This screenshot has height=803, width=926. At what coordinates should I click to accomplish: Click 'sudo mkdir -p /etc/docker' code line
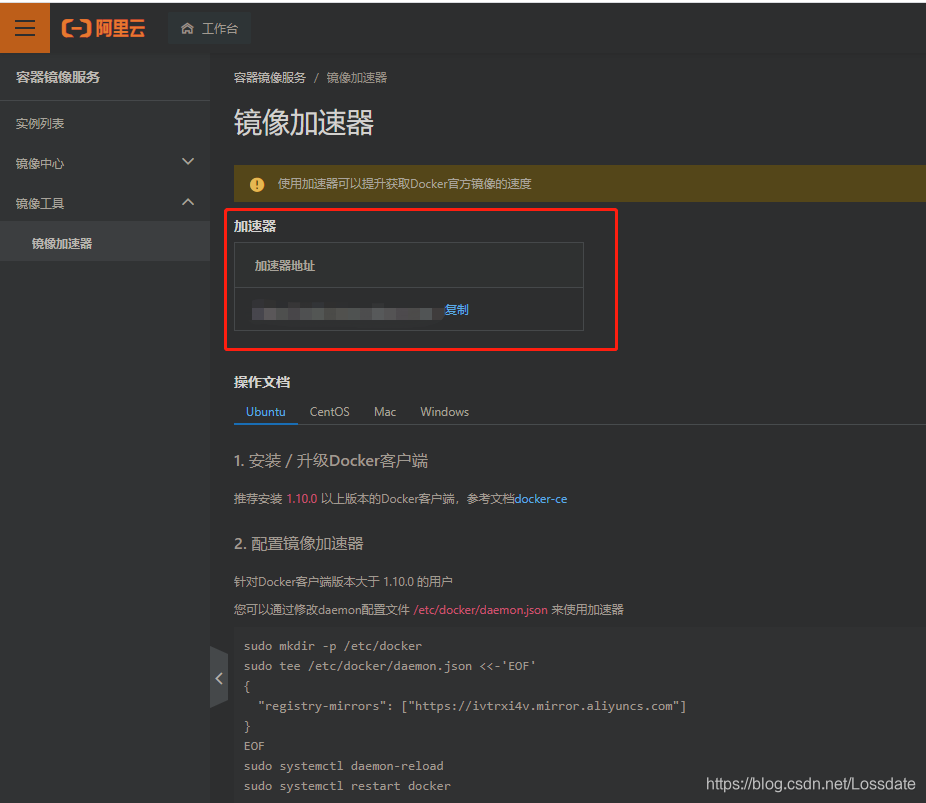point(333,646)
